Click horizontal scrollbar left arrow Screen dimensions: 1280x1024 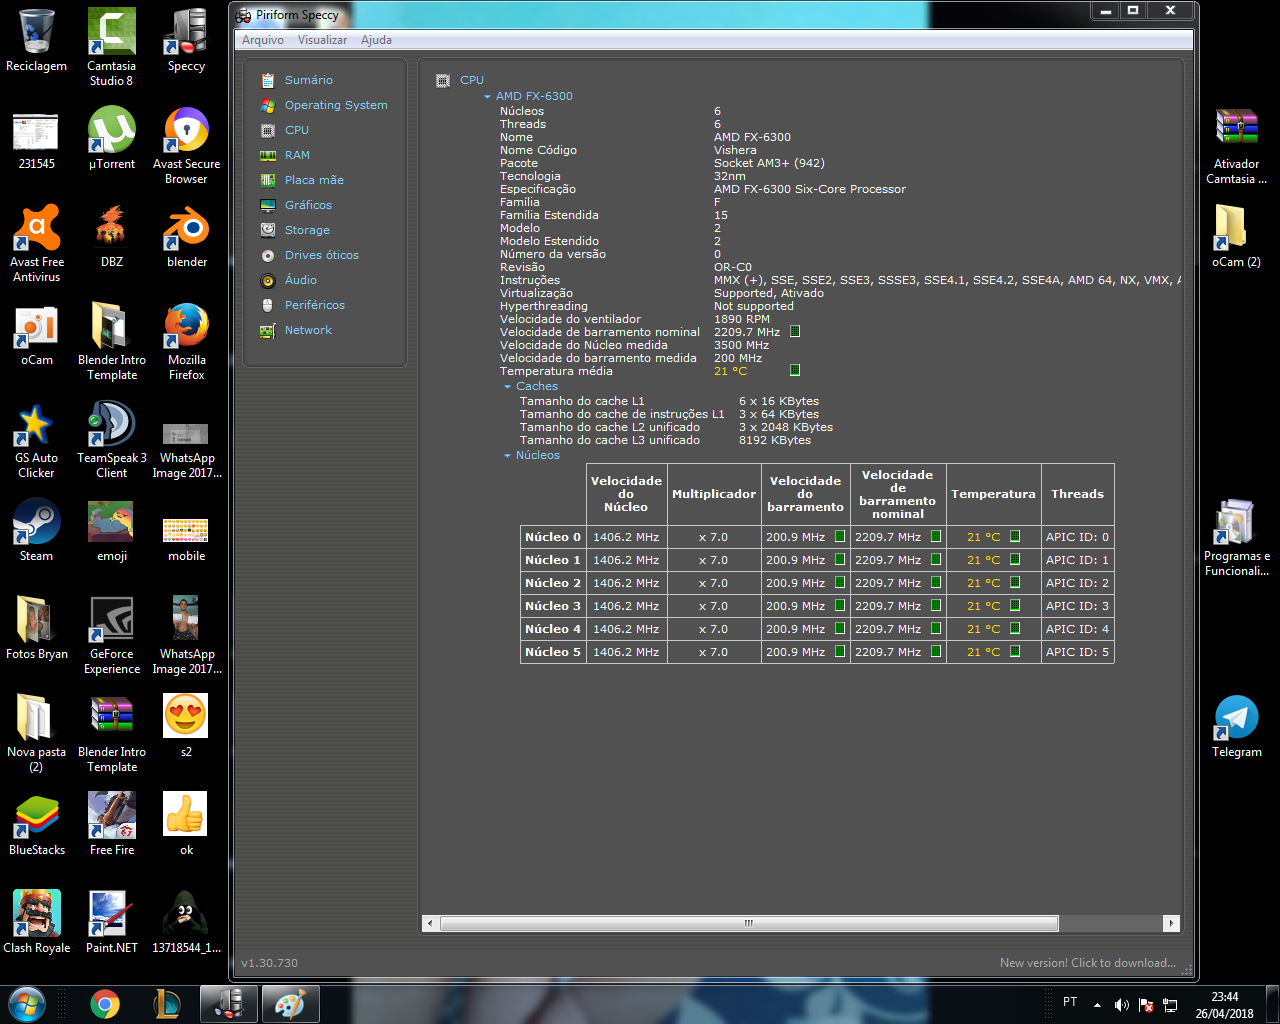click(430, 923)
